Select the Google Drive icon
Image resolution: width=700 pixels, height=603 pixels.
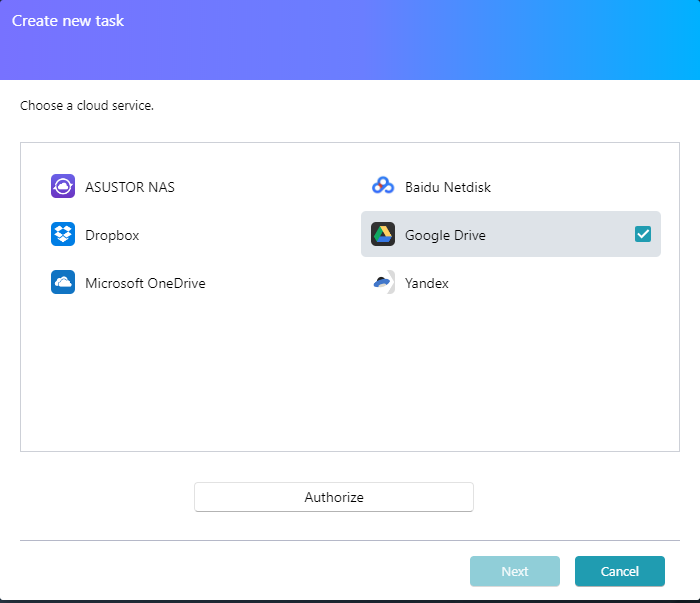(x=383, y=234)
